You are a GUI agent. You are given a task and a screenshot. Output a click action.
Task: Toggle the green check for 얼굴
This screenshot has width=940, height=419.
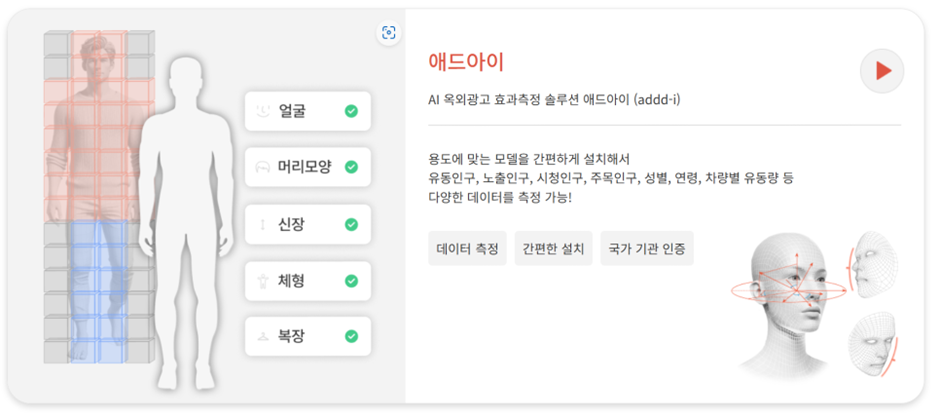[x=351, y=111]
